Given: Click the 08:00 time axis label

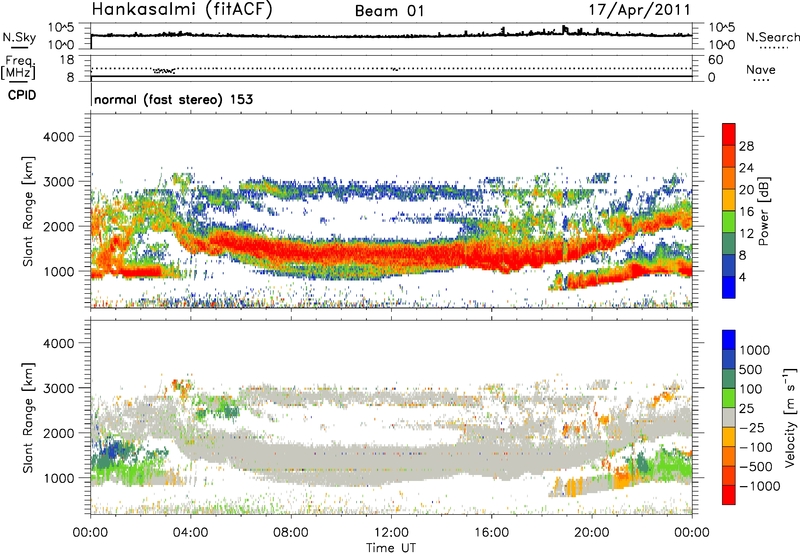Looking at the screenshot, I should (x=291, y=533).
